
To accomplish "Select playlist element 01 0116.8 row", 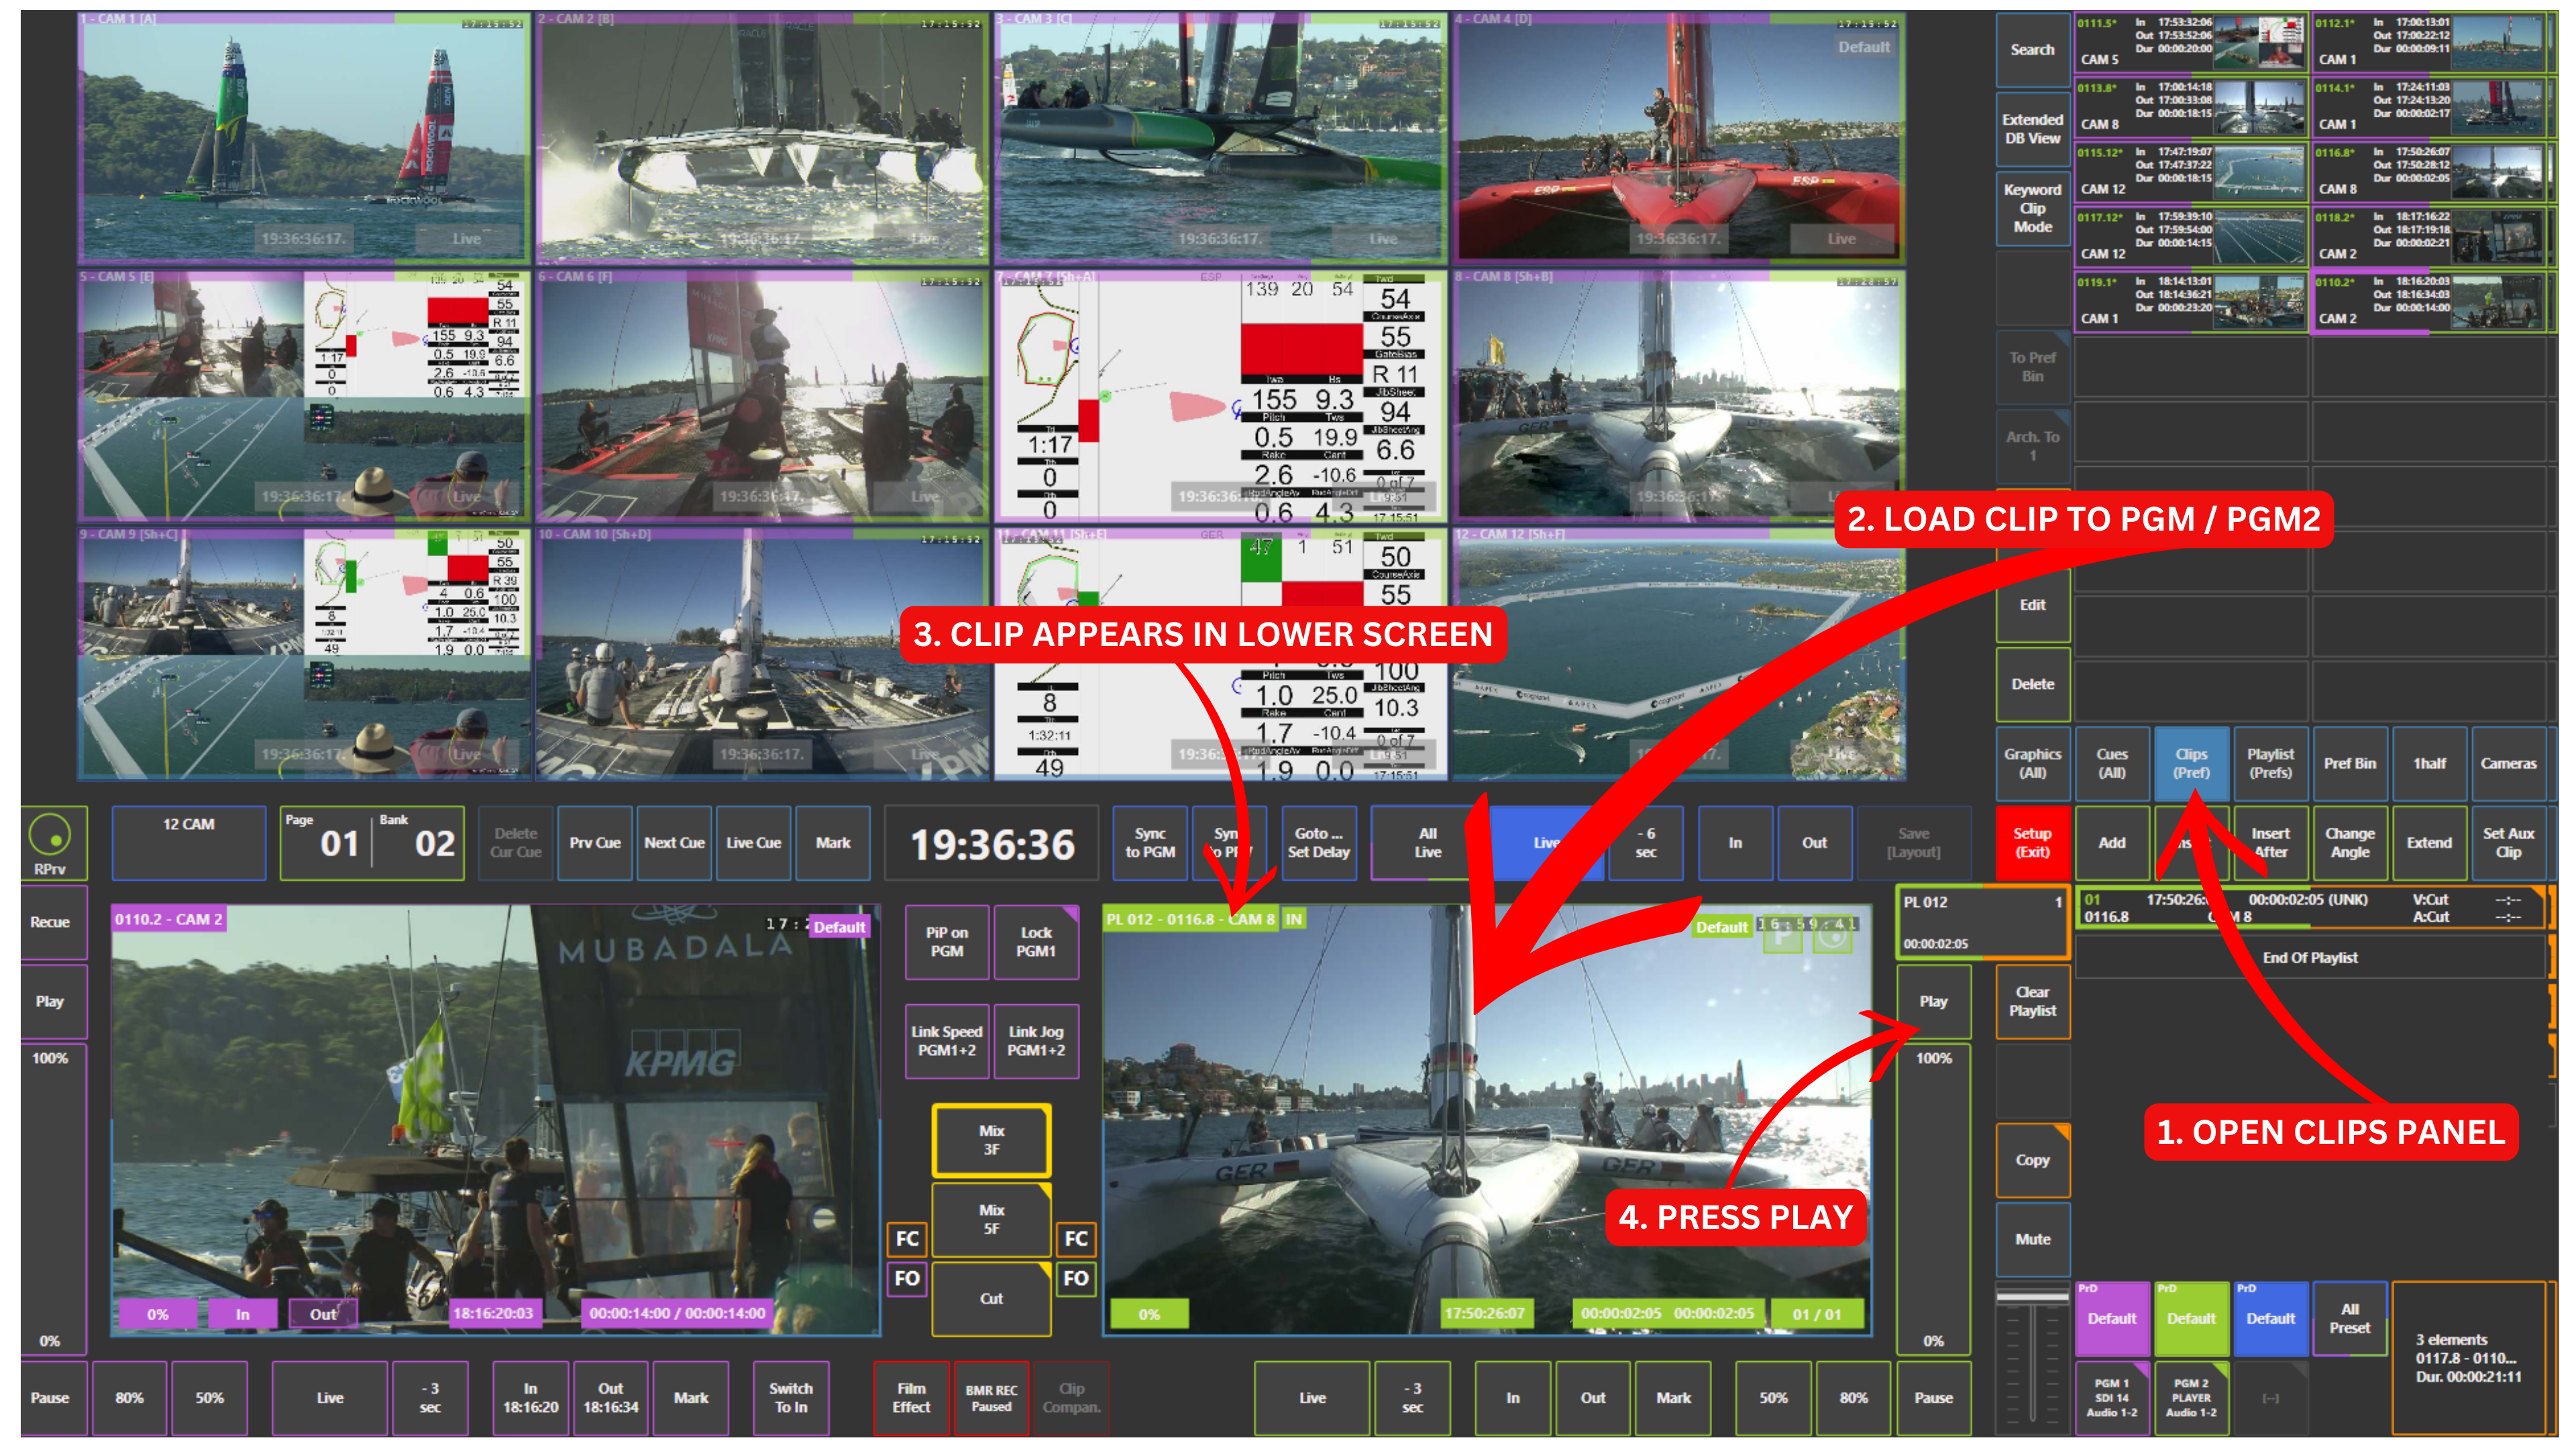I will click(2311, 908).
